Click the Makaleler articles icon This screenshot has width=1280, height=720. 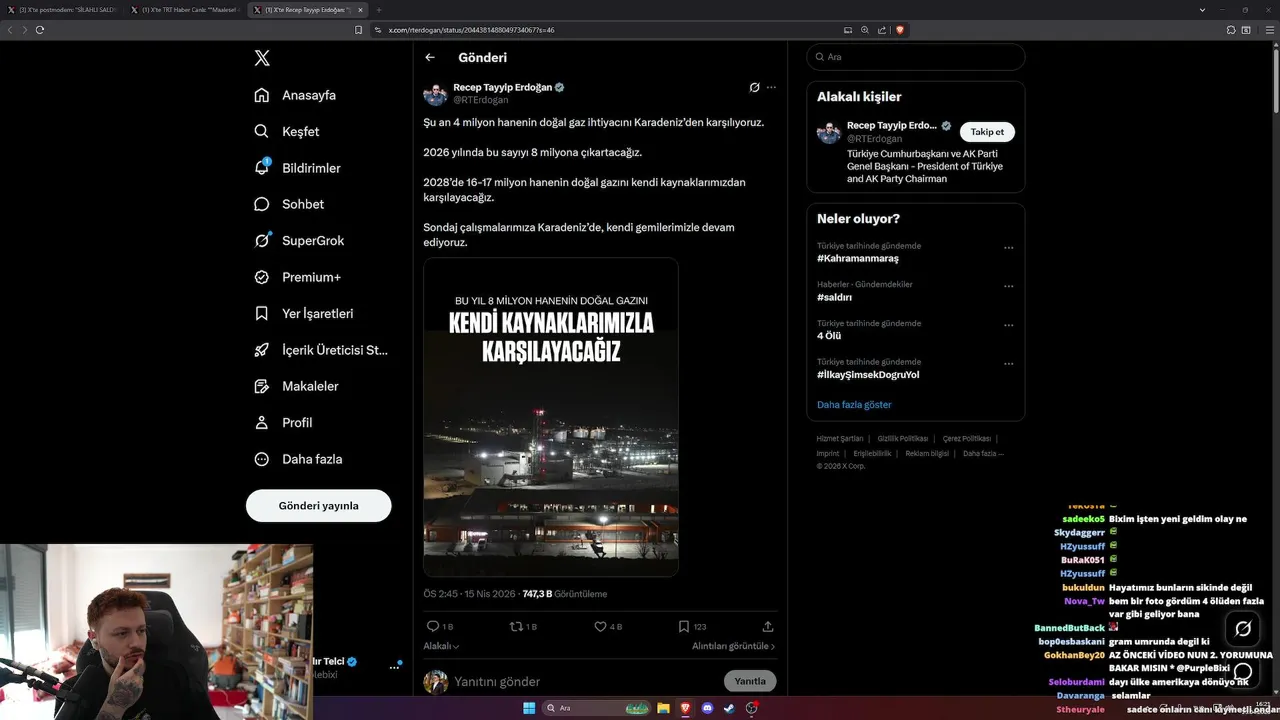pos(262,386)
